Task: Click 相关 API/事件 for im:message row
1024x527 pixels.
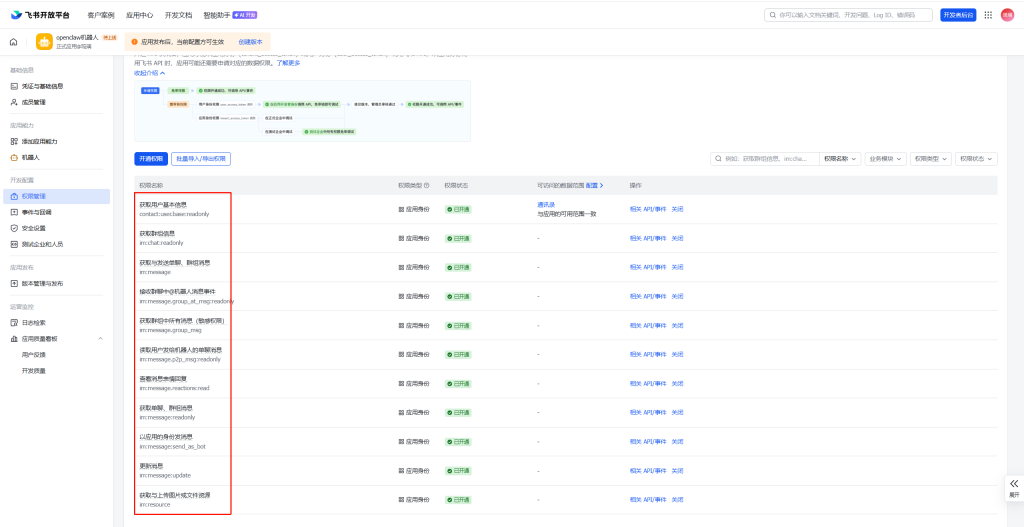Action: coord(648,267)
